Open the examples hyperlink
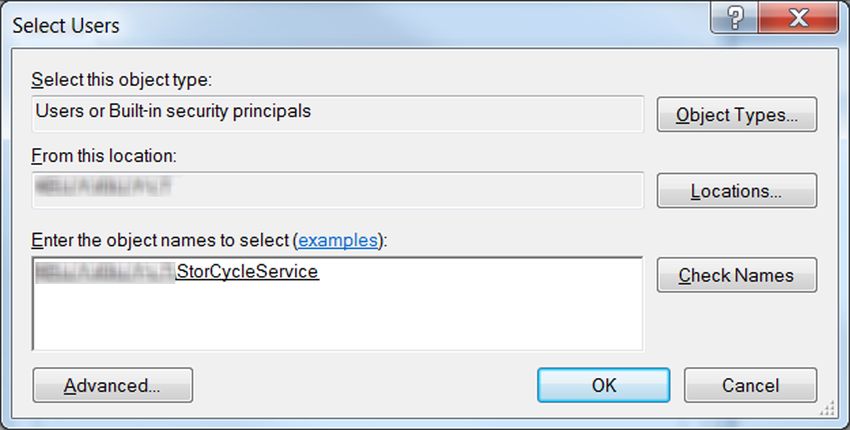 point(338,240)
